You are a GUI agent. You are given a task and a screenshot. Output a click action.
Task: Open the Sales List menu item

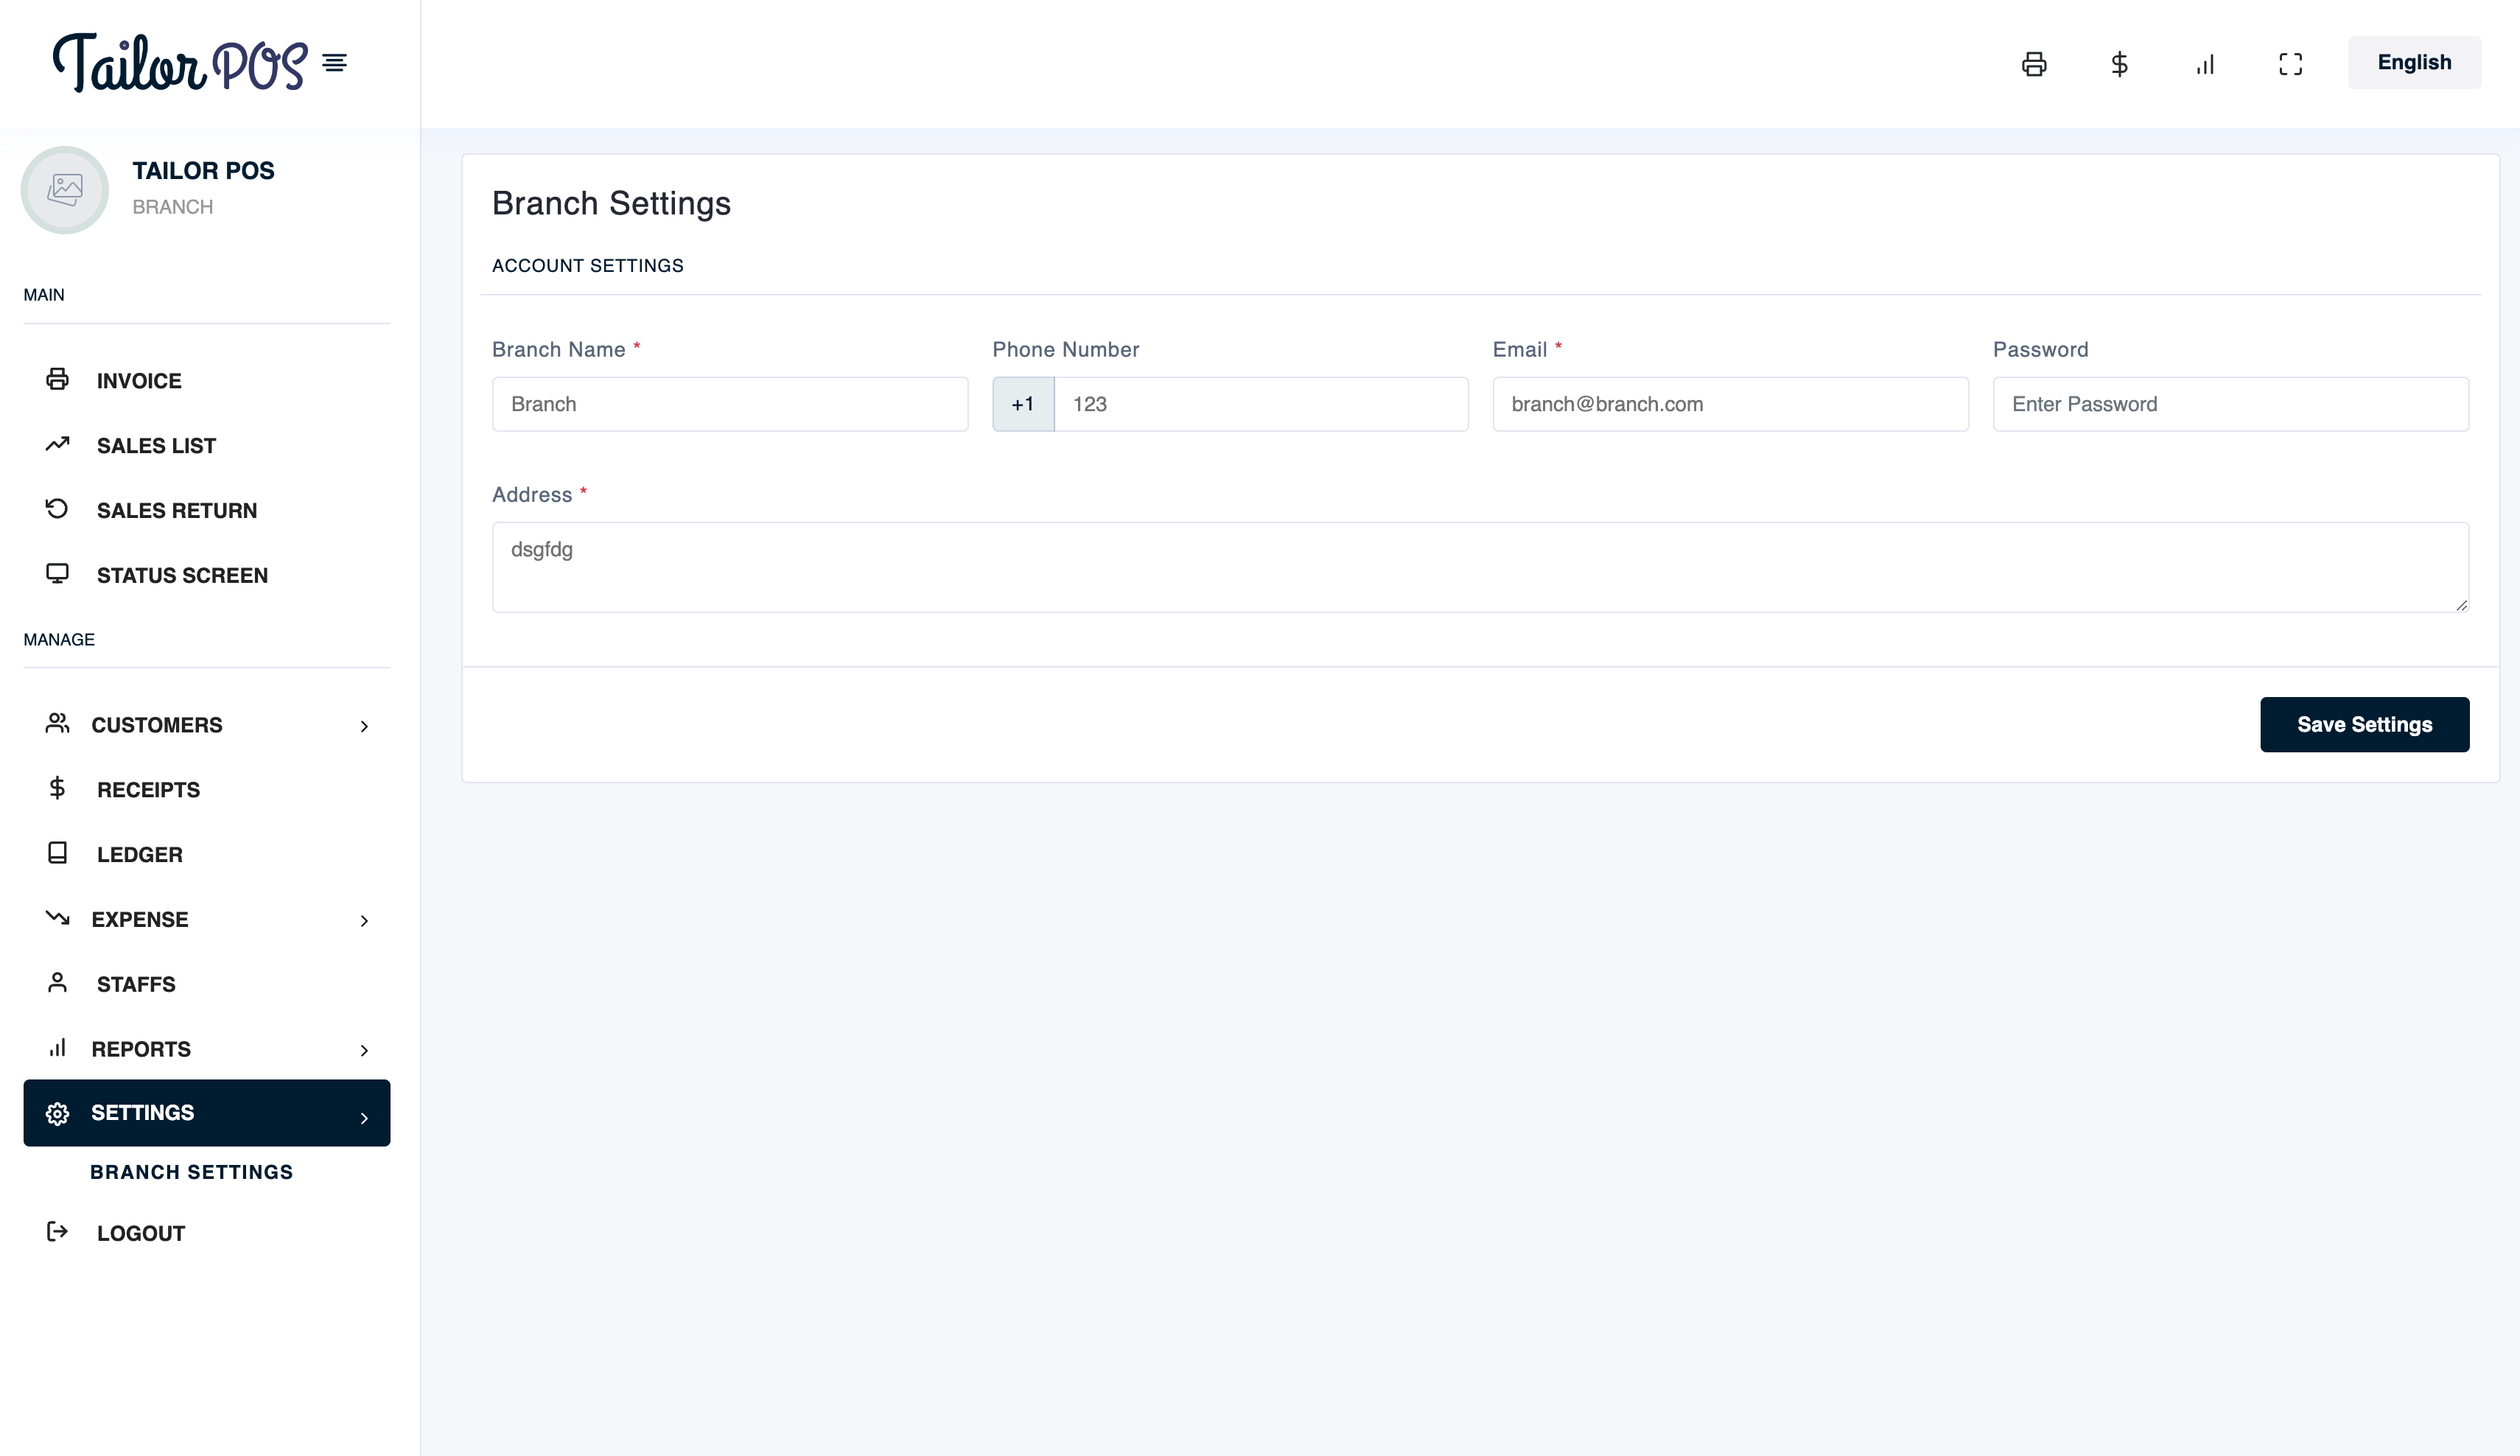[156, 446]
